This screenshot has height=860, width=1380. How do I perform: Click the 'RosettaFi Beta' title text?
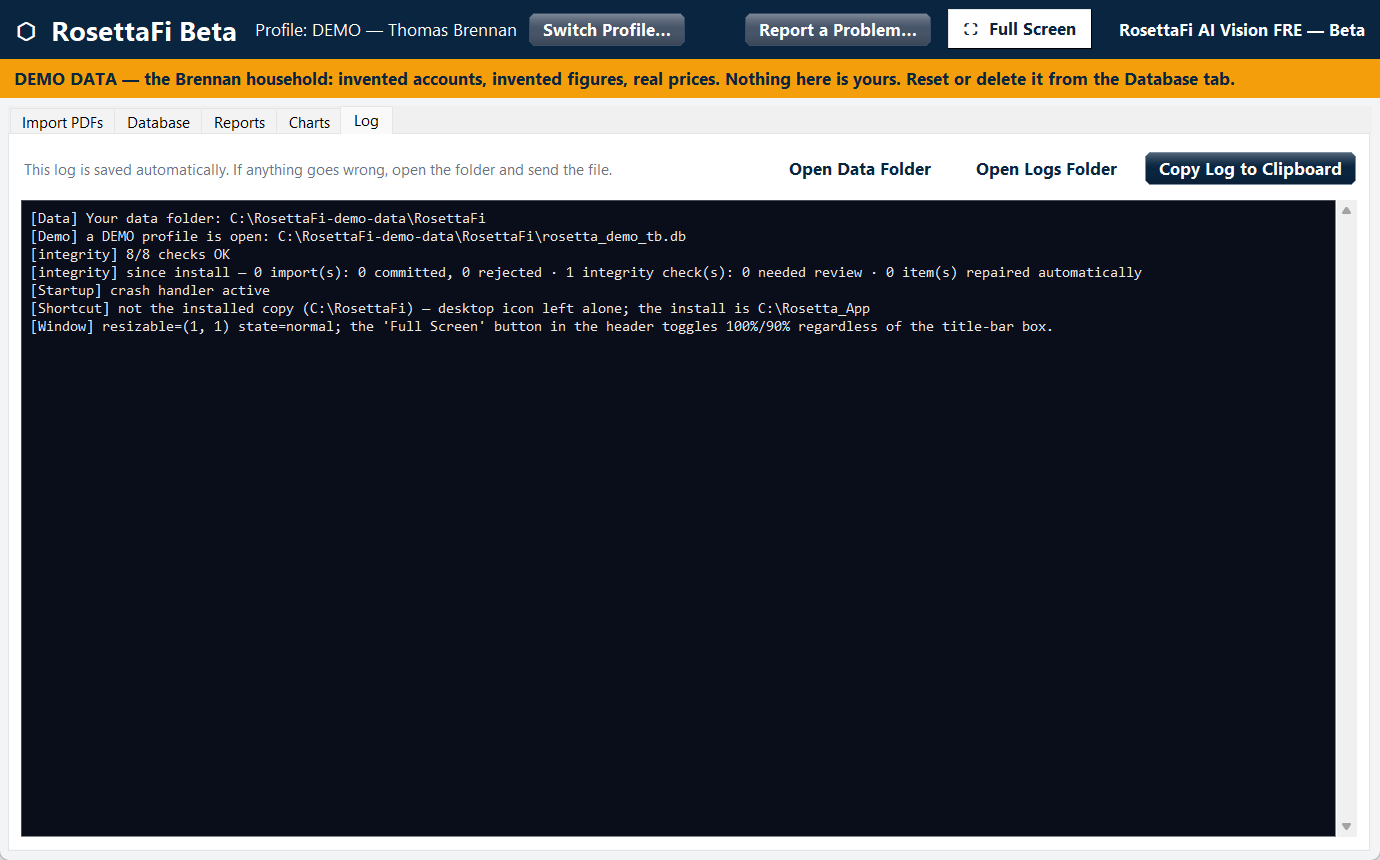pyautogui.click(x=144, y=31)
